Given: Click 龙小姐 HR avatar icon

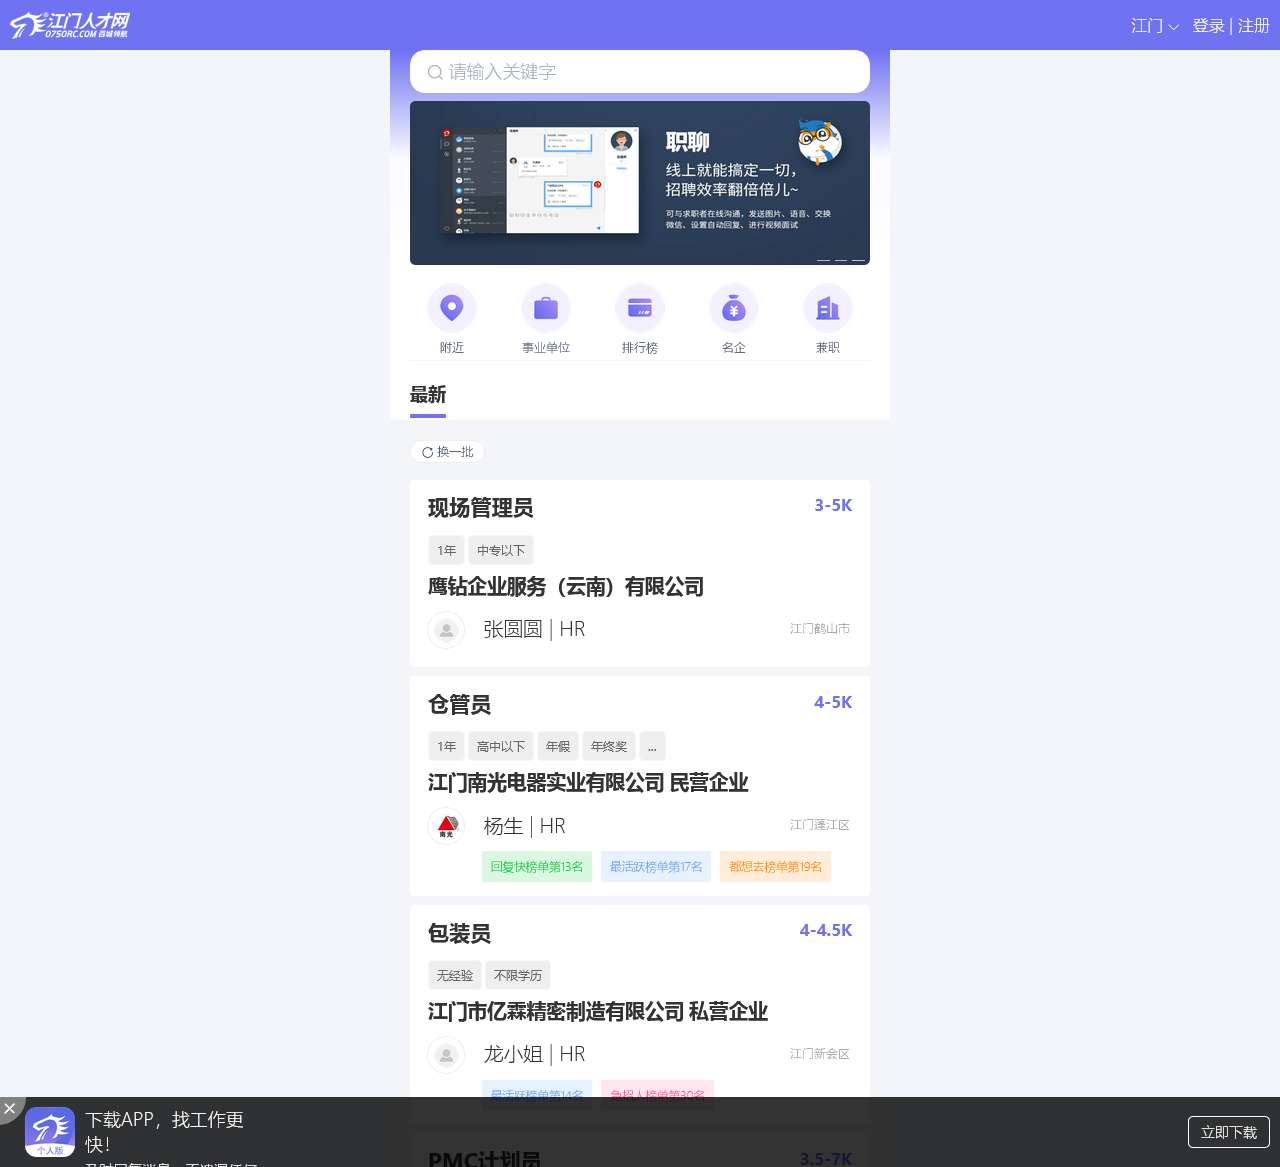Looking at the screenshot, I should [x=446, y=1055].
